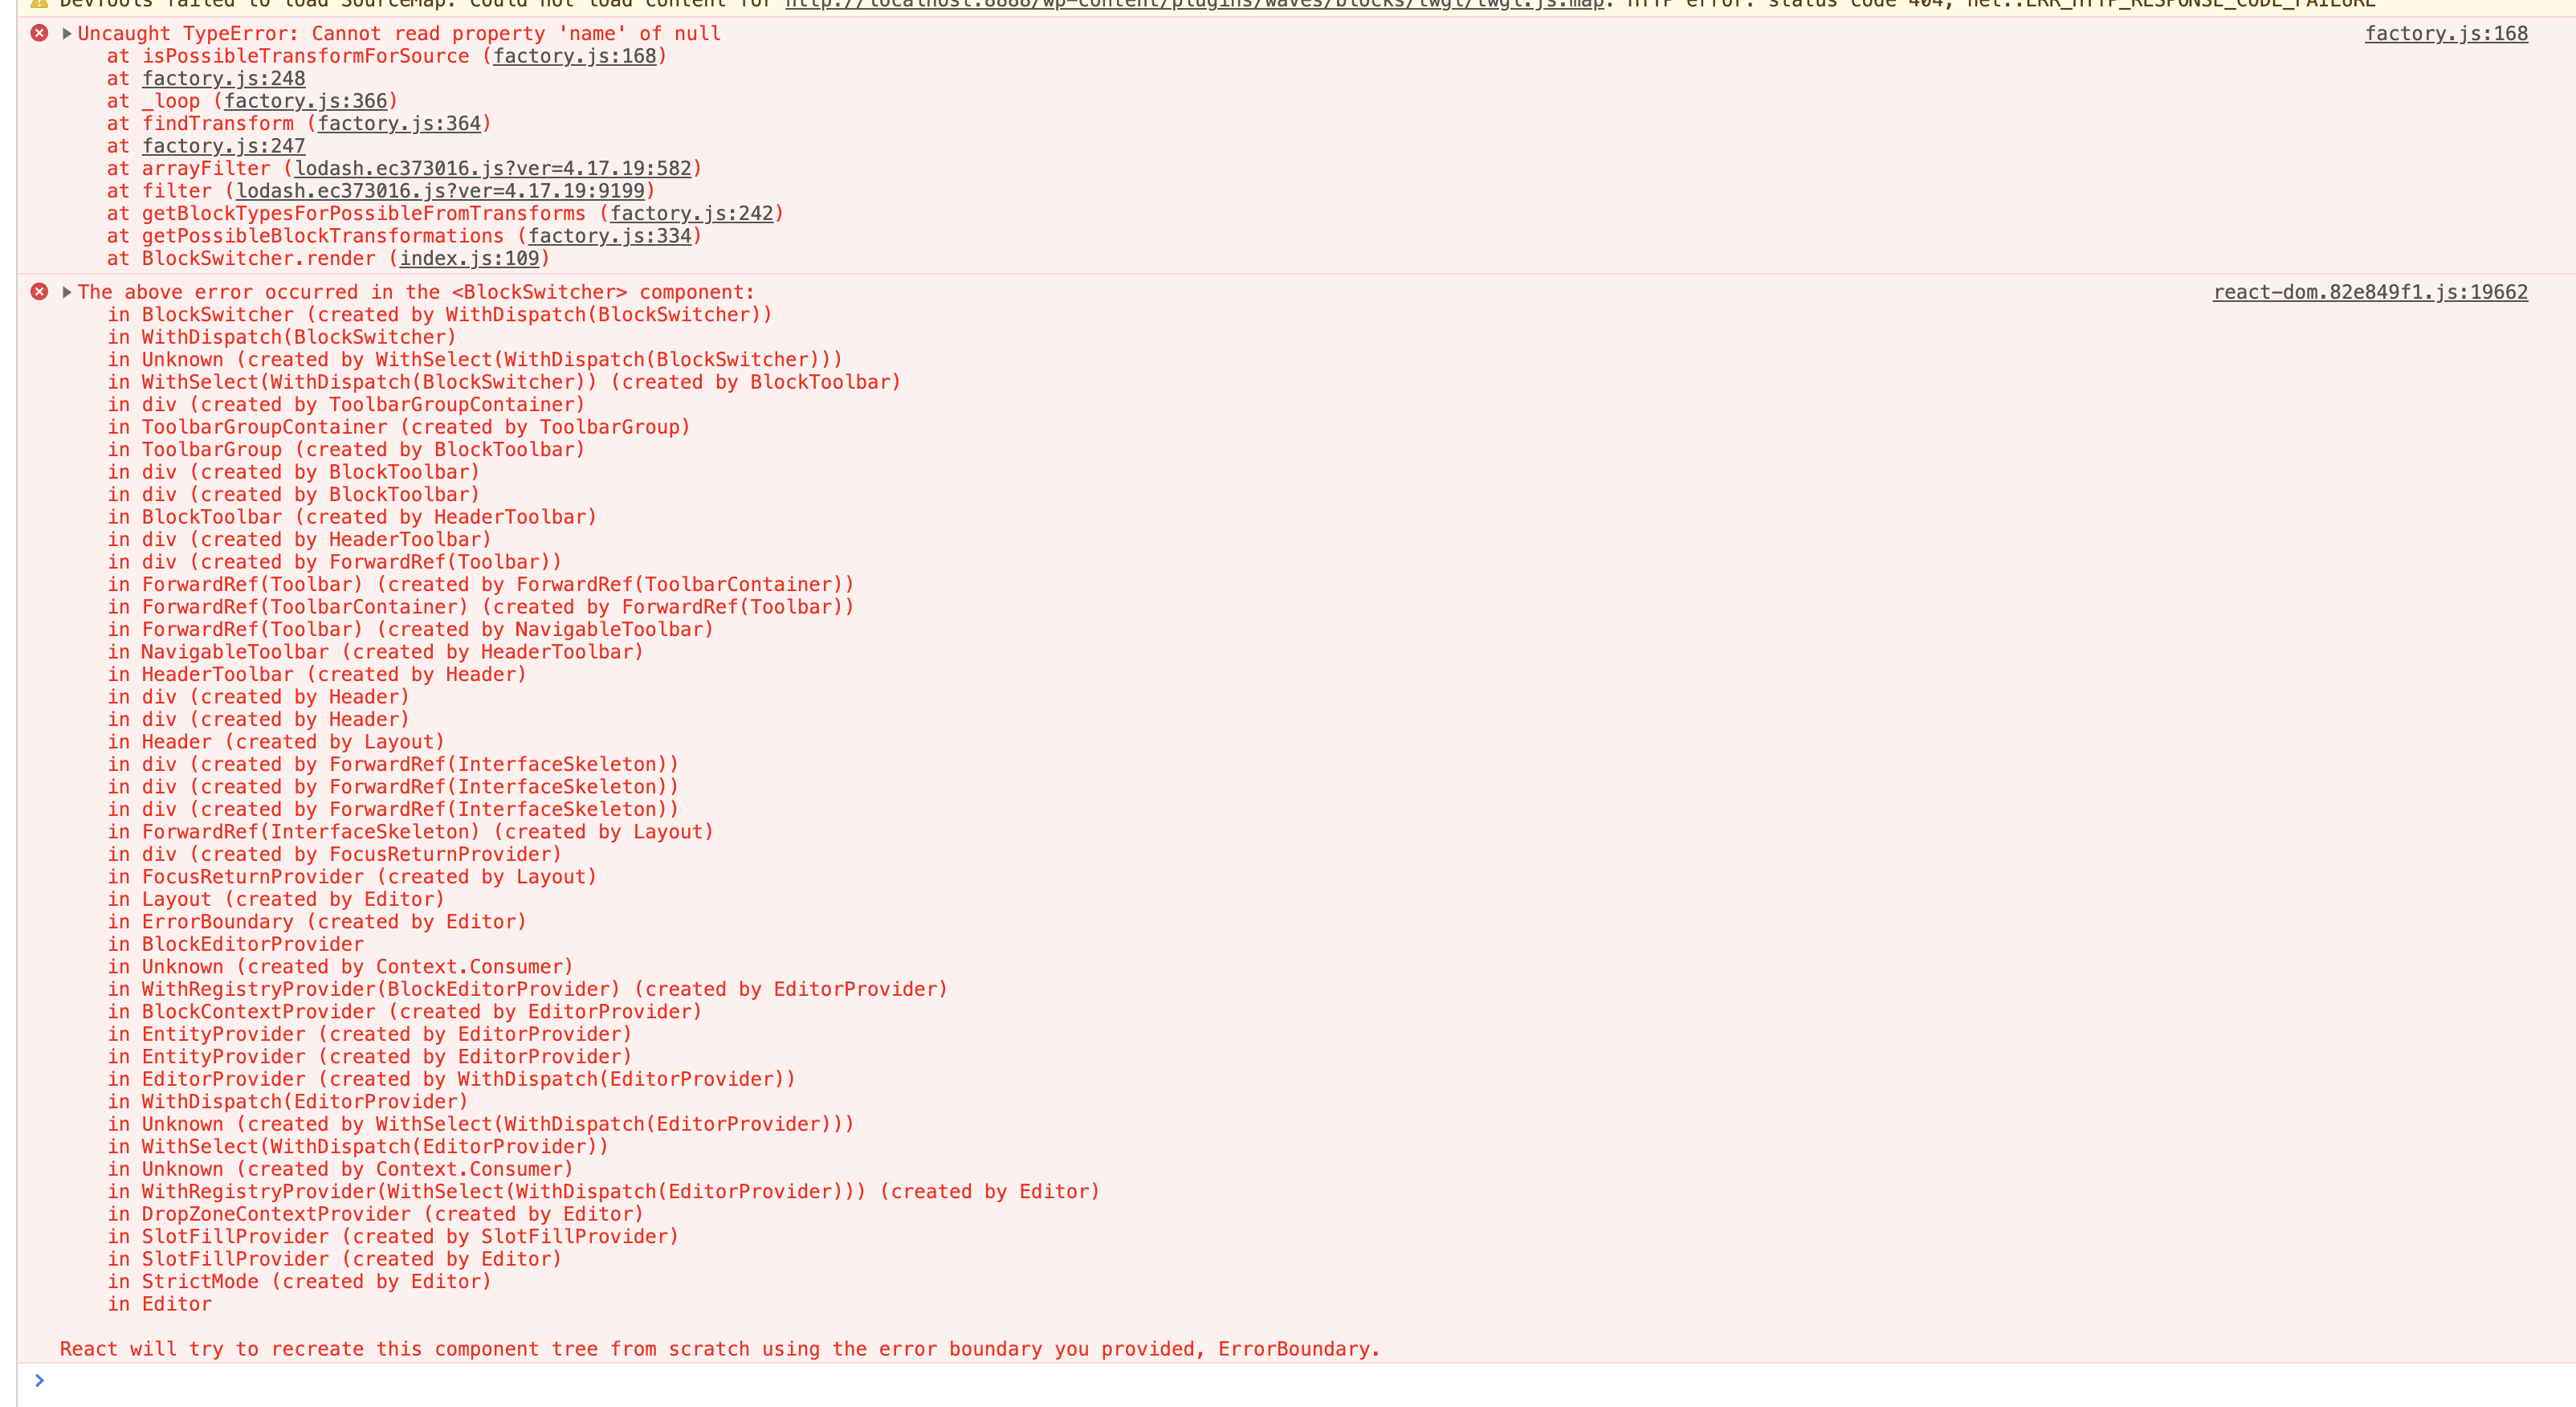This screenshot has width=2576, height=1407.
Task: Open react-dom.82e849f1.js:19662 source location
Action: (2369, 292)
